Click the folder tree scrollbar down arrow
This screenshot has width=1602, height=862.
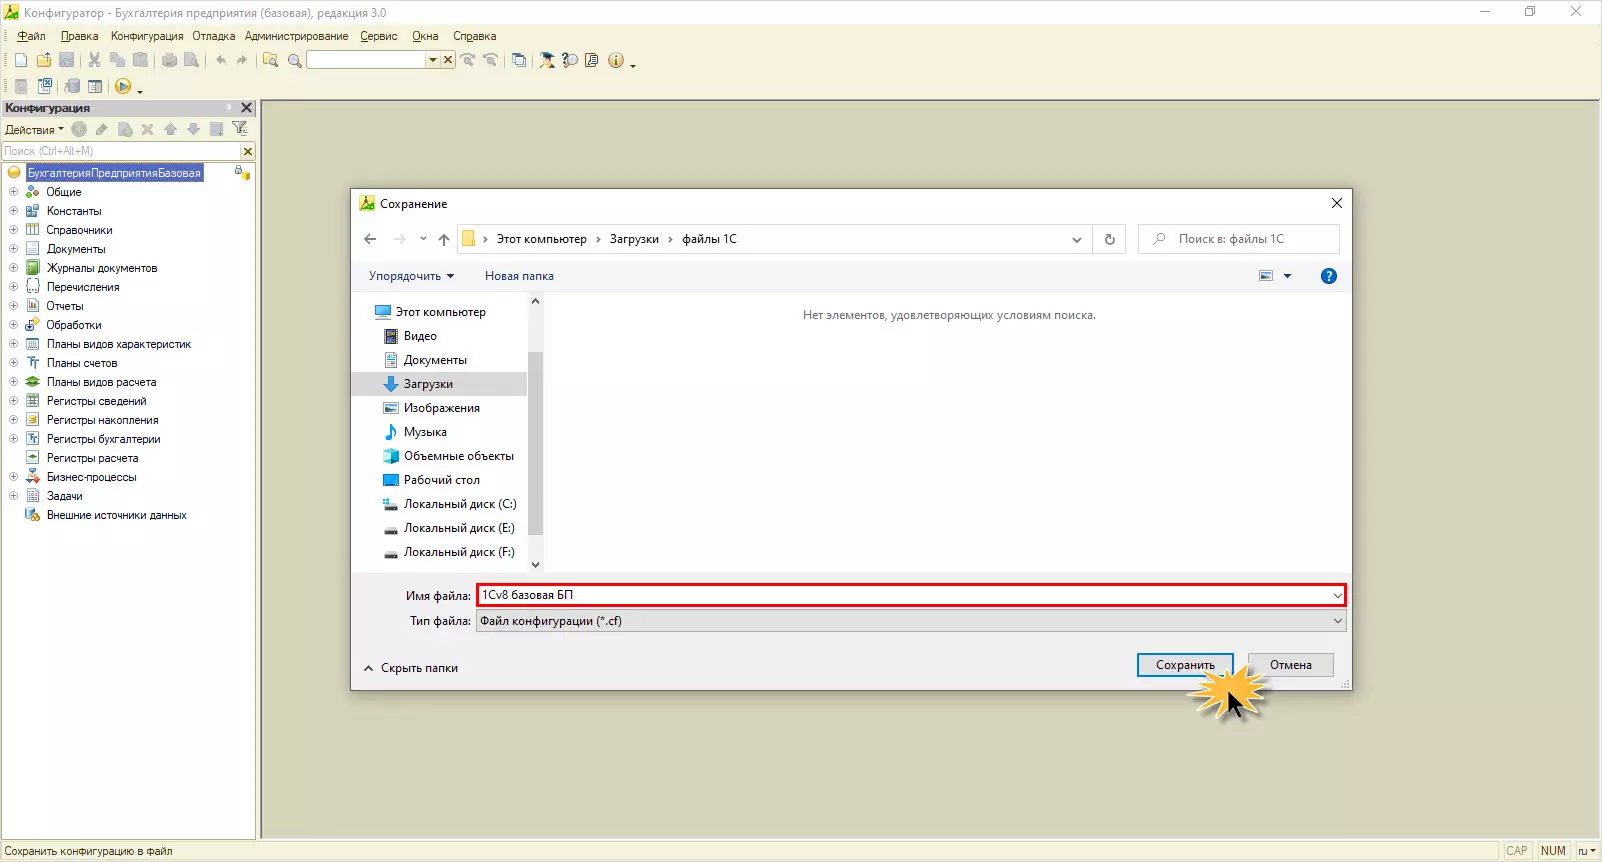[x=535, y=565]
